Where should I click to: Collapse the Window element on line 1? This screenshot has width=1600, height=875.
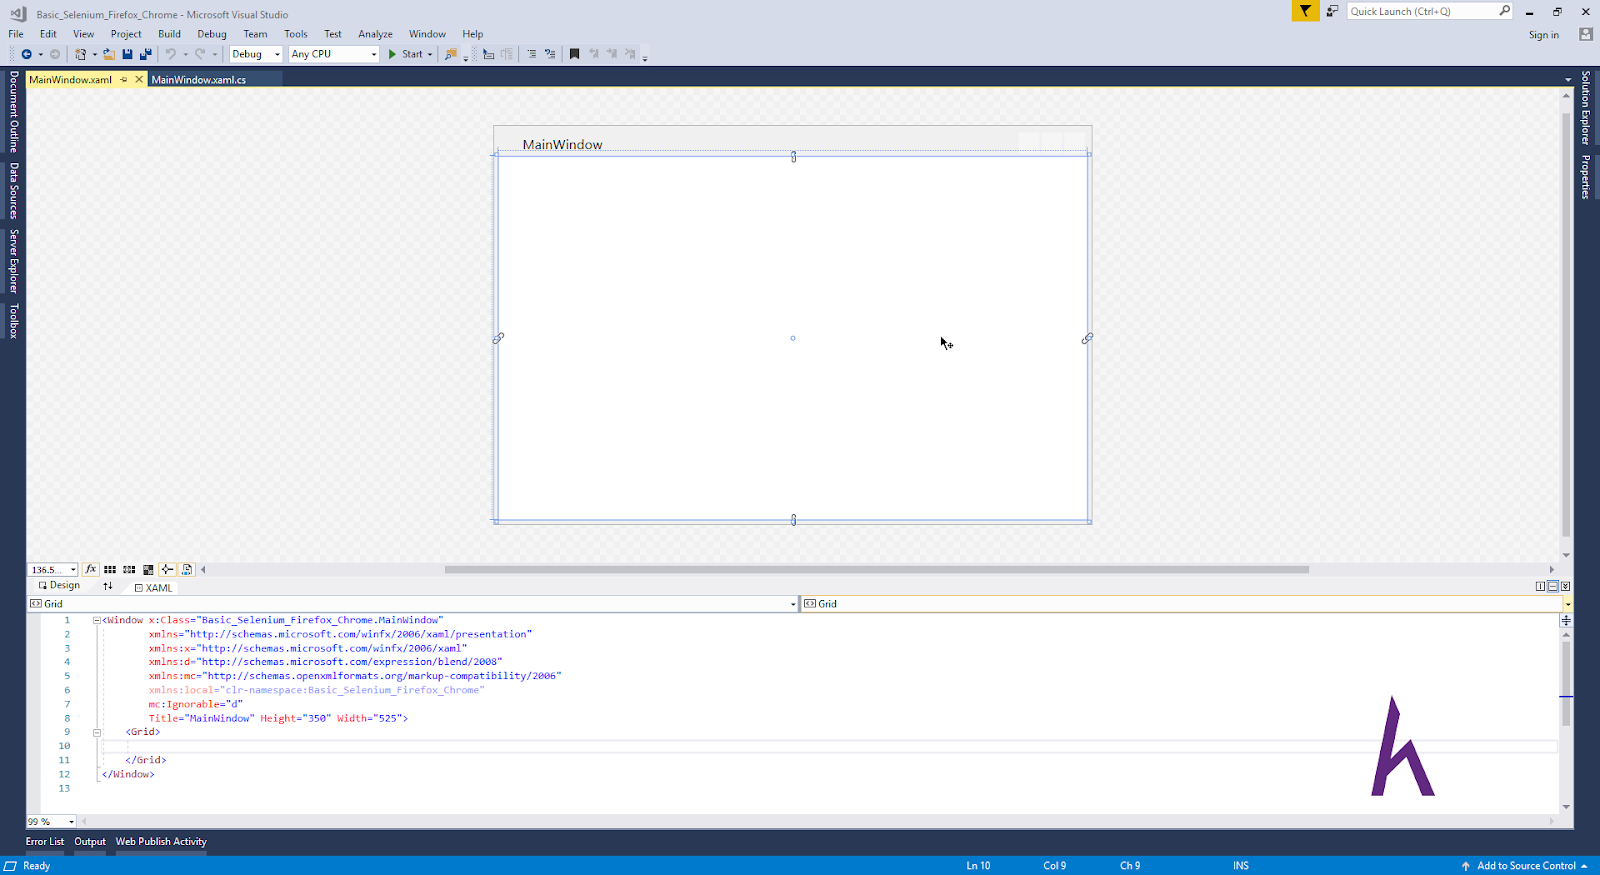[x=97, y=620]
